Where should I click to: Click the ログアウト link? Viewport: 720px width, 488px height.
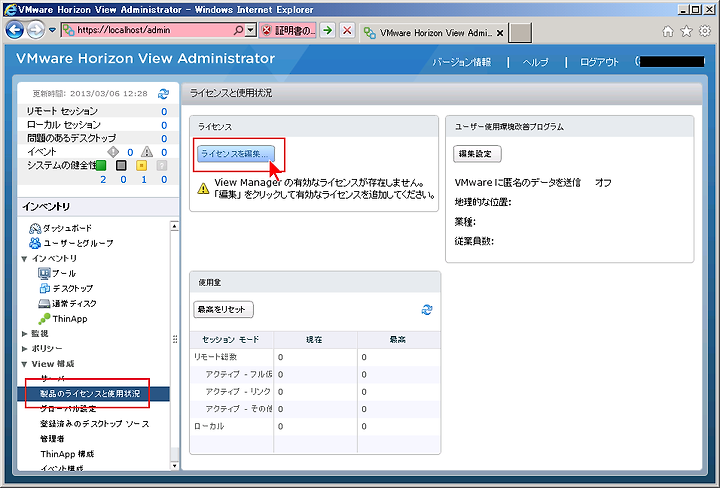(x=599, y=62)
